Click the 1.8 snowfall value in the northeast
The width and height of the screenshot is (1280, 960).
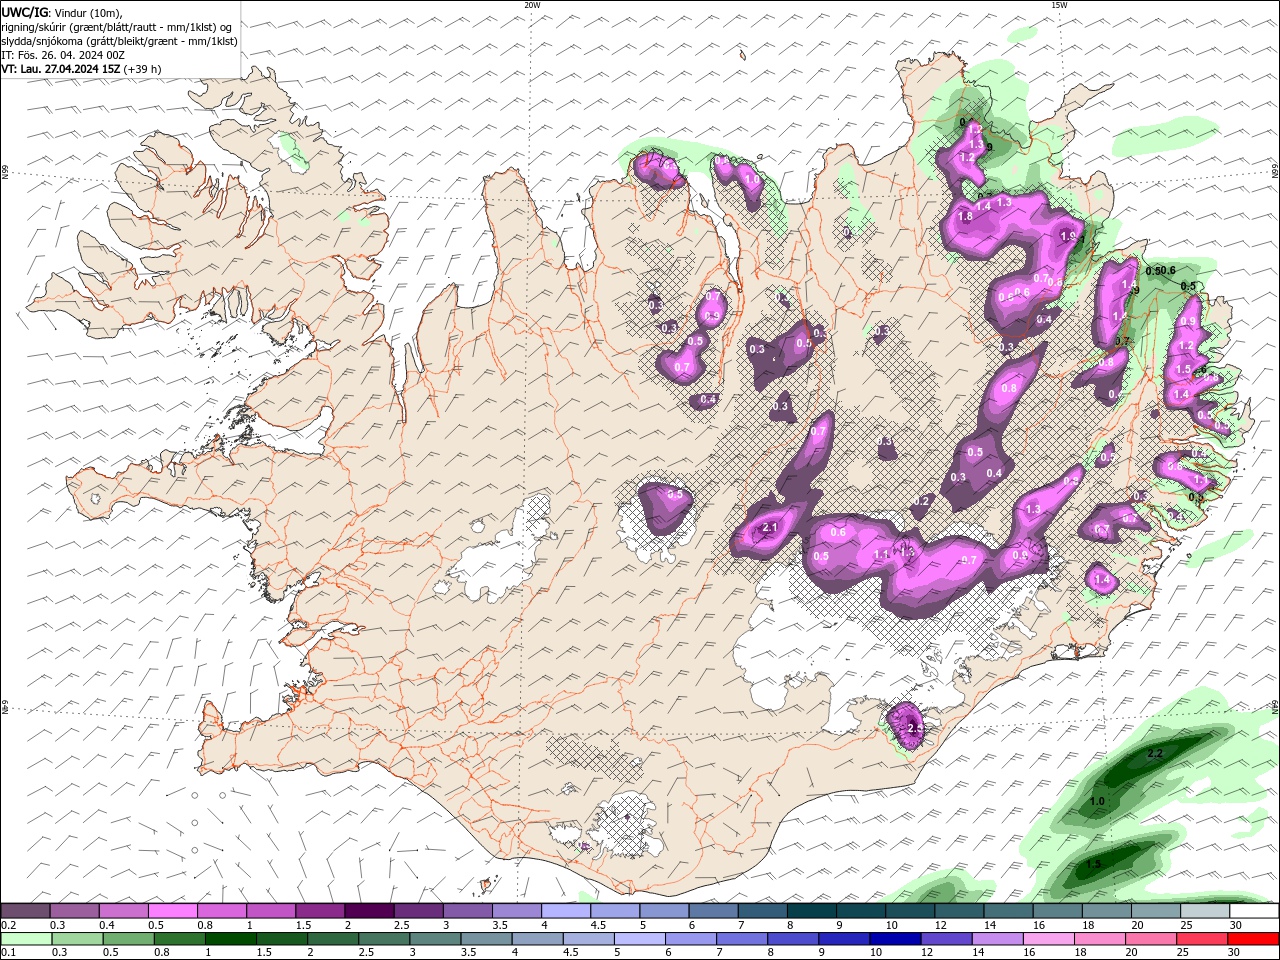click(x=965, y=216)
